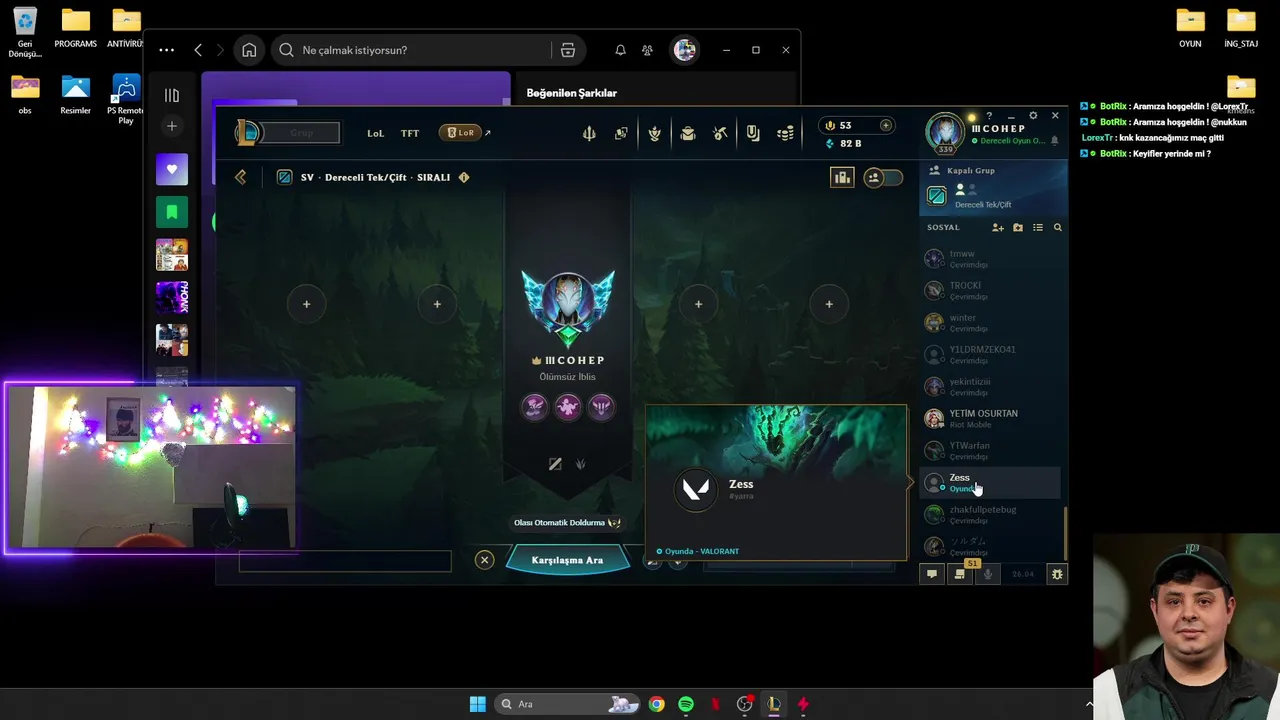
Task: Click the middle purple challenge token
Action: (567, 407)
